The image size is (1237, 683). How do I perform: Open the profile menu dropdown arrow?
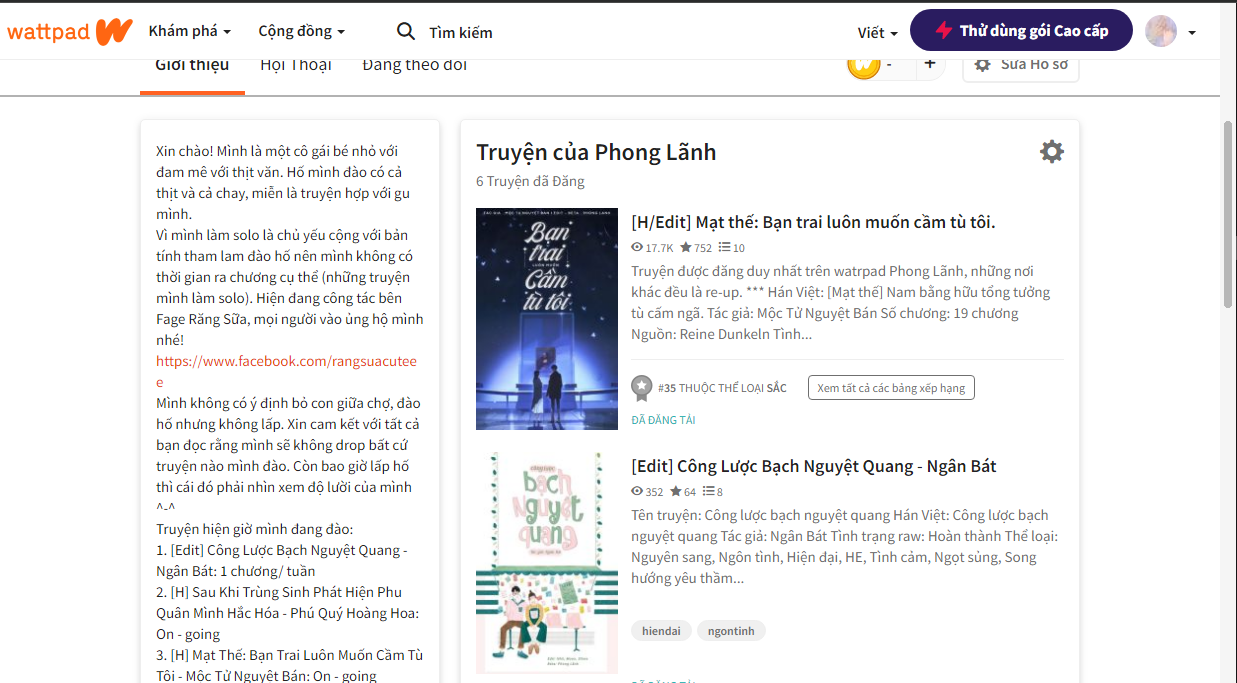tap(1192, 33)
